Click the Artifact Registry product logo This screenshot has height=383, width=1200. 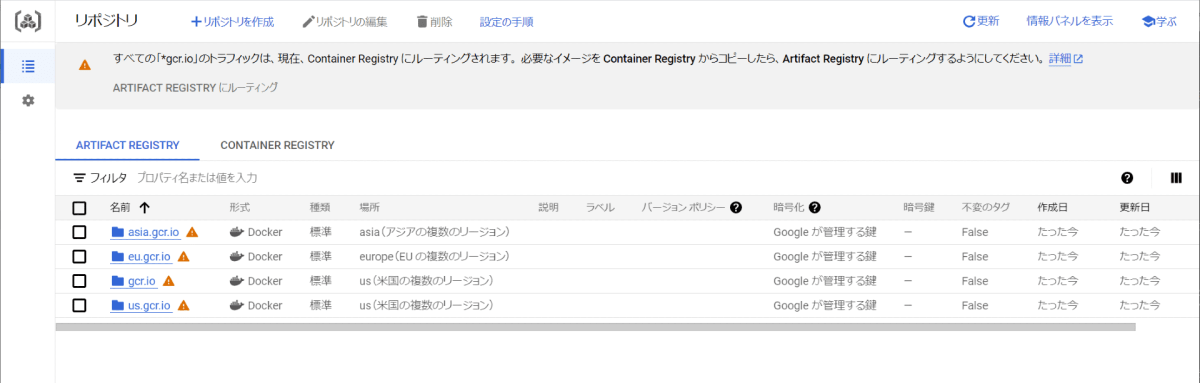pyautogui.click(x=28, y=21)
